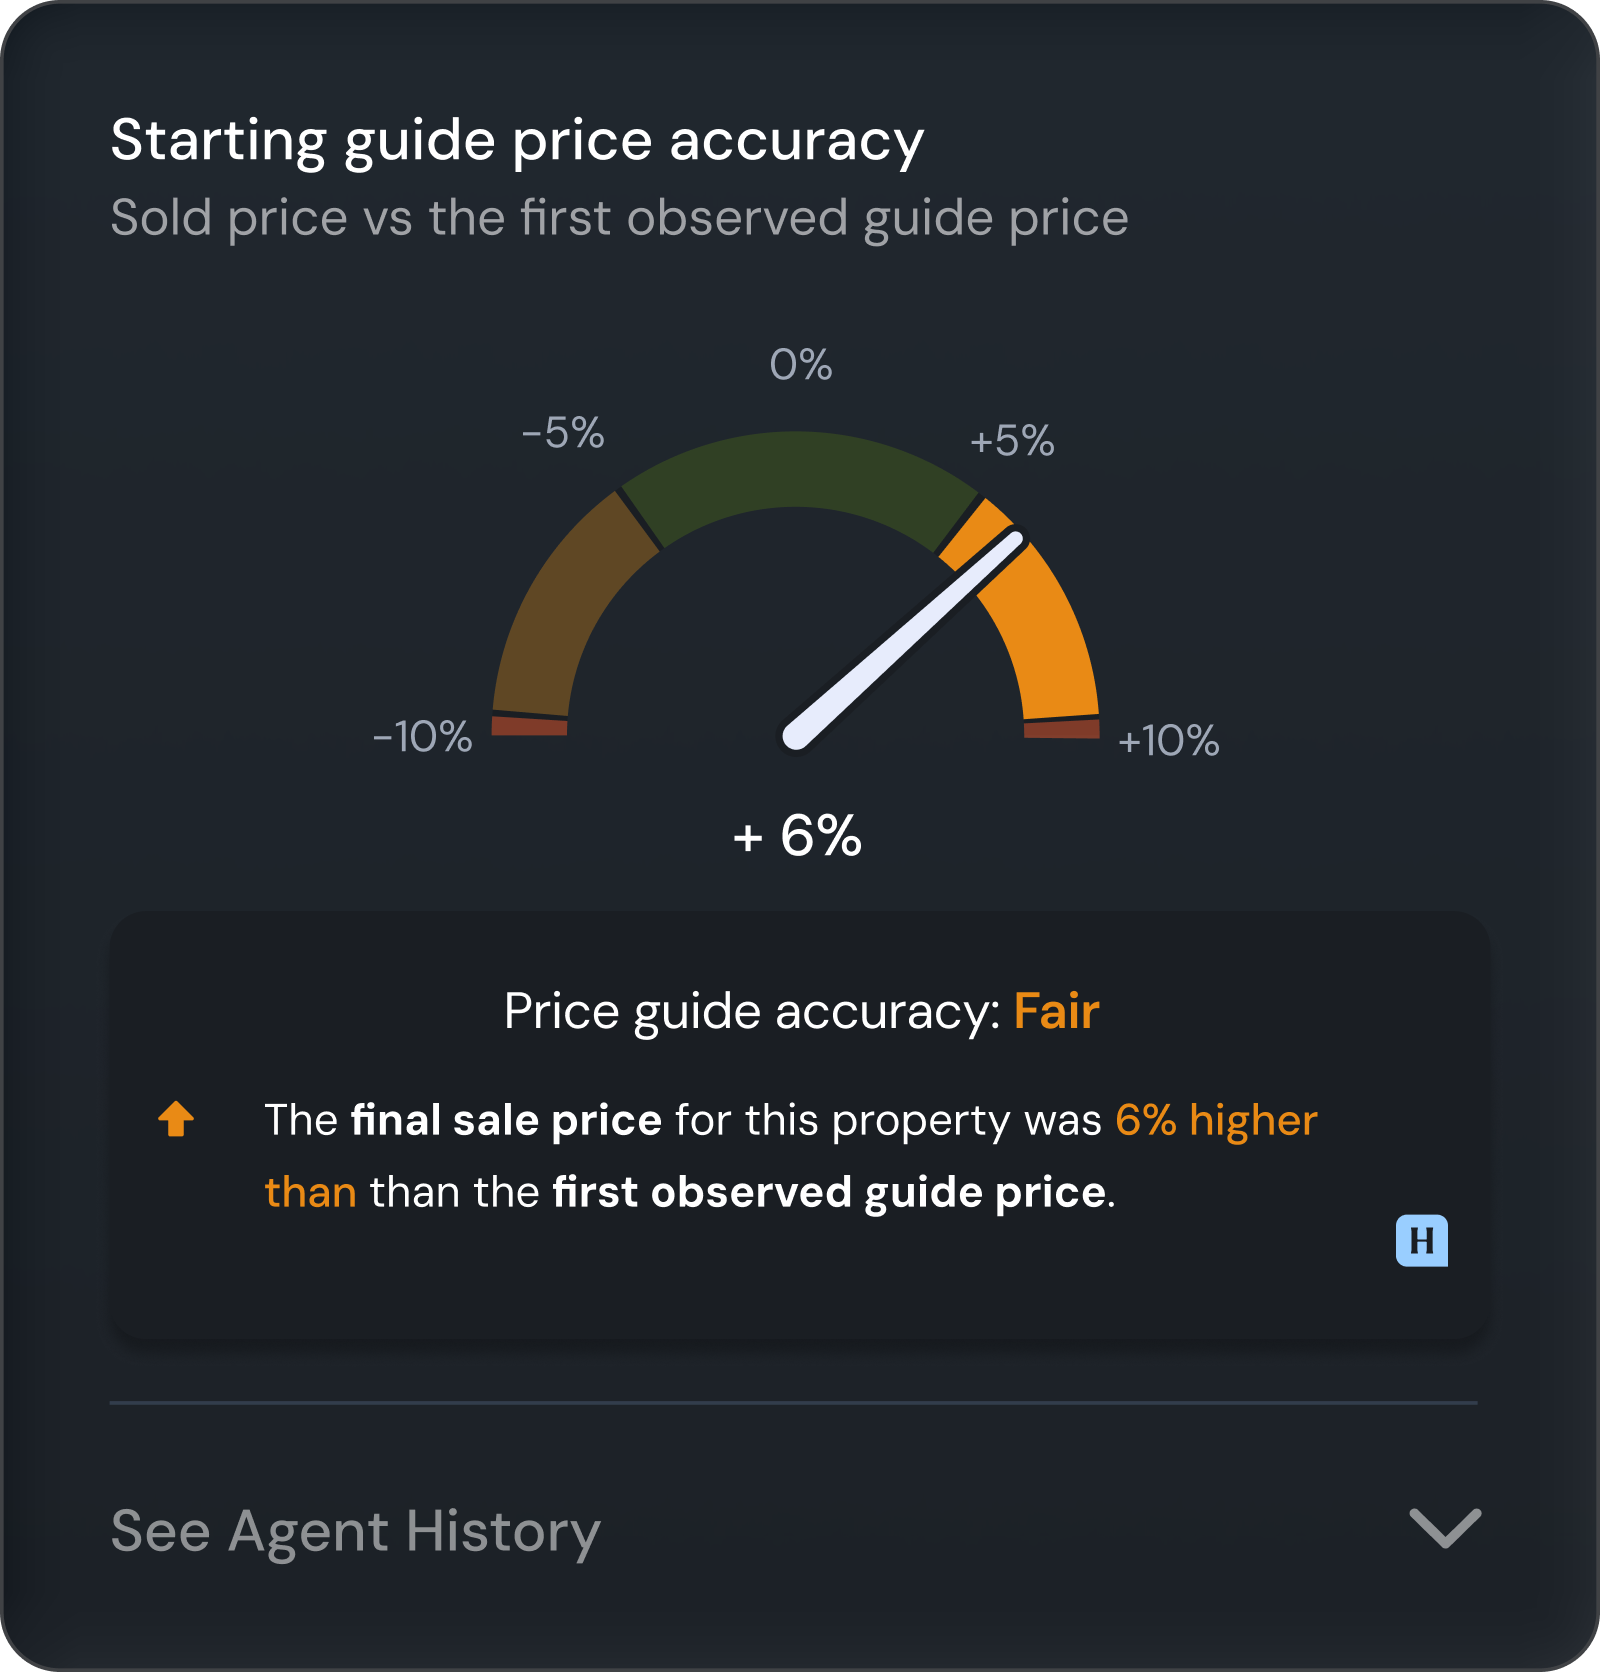Image resolution: width=1600 pixels, height=1672 pixels.
Task: Click the olive left gauge segment
Action: pos(570,600)
